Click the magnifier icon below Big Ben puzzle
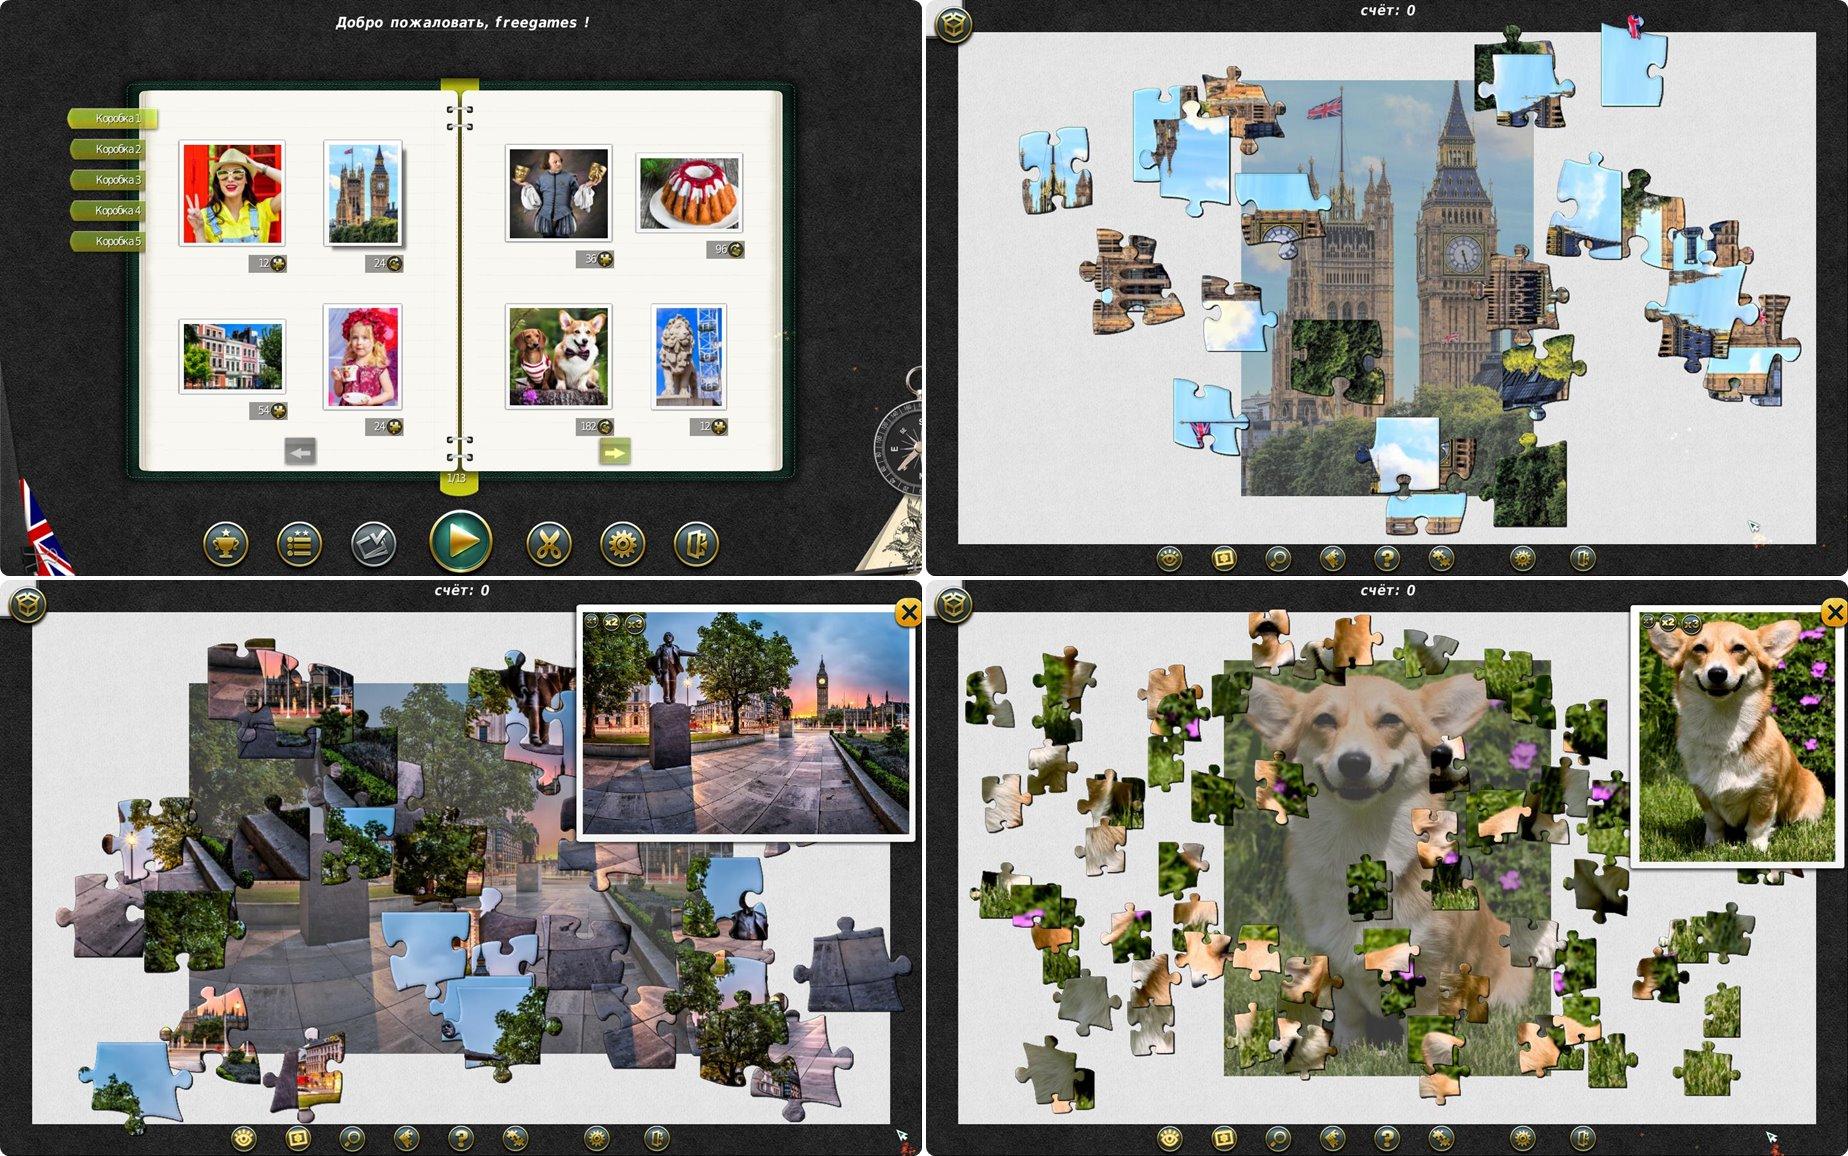 1278,559
